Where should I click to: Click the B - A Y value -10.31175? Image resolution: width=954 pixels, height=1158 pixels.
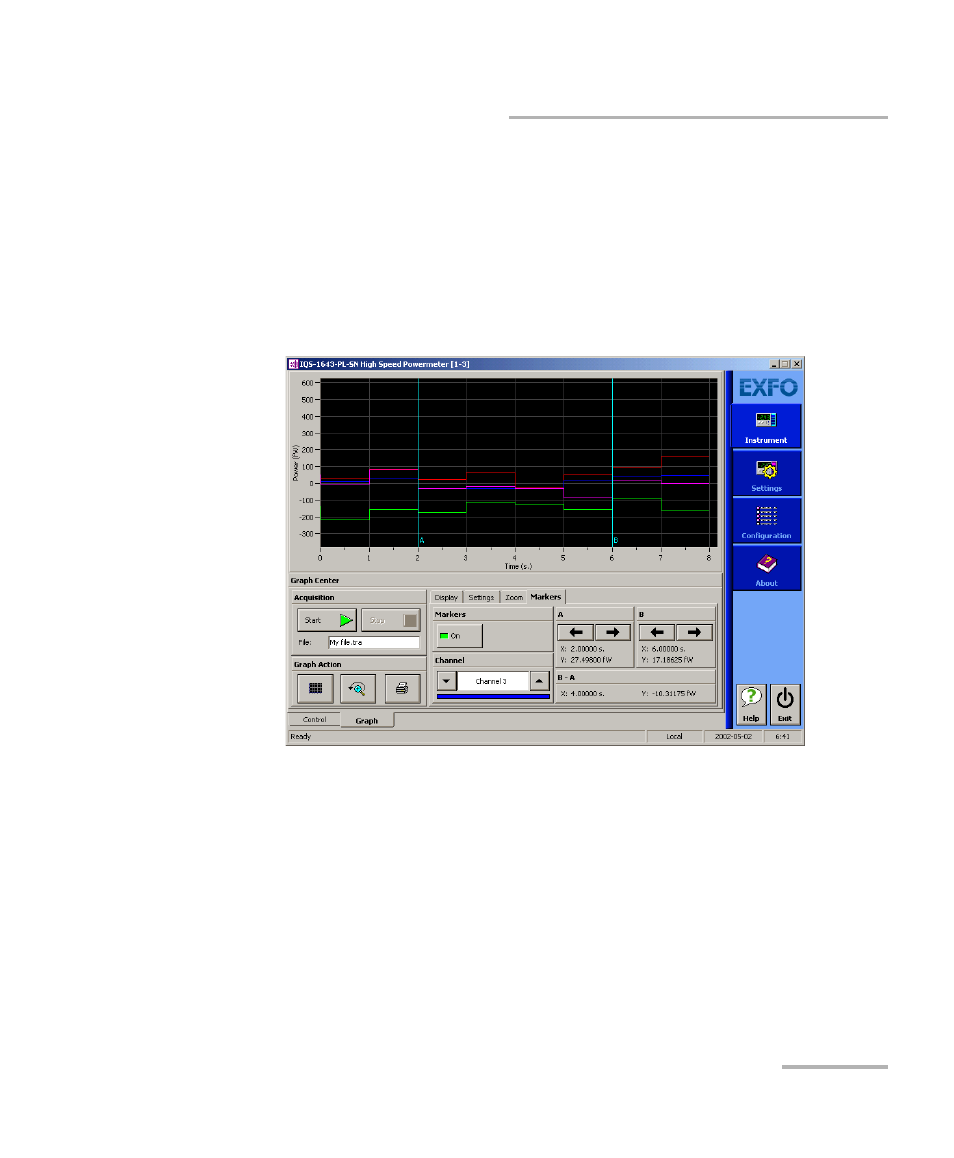click(x=669, y=693)
